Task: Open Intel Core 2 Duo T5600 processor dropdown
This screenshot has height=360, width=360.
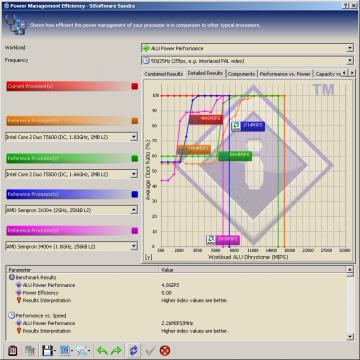Action: (134, 137)
